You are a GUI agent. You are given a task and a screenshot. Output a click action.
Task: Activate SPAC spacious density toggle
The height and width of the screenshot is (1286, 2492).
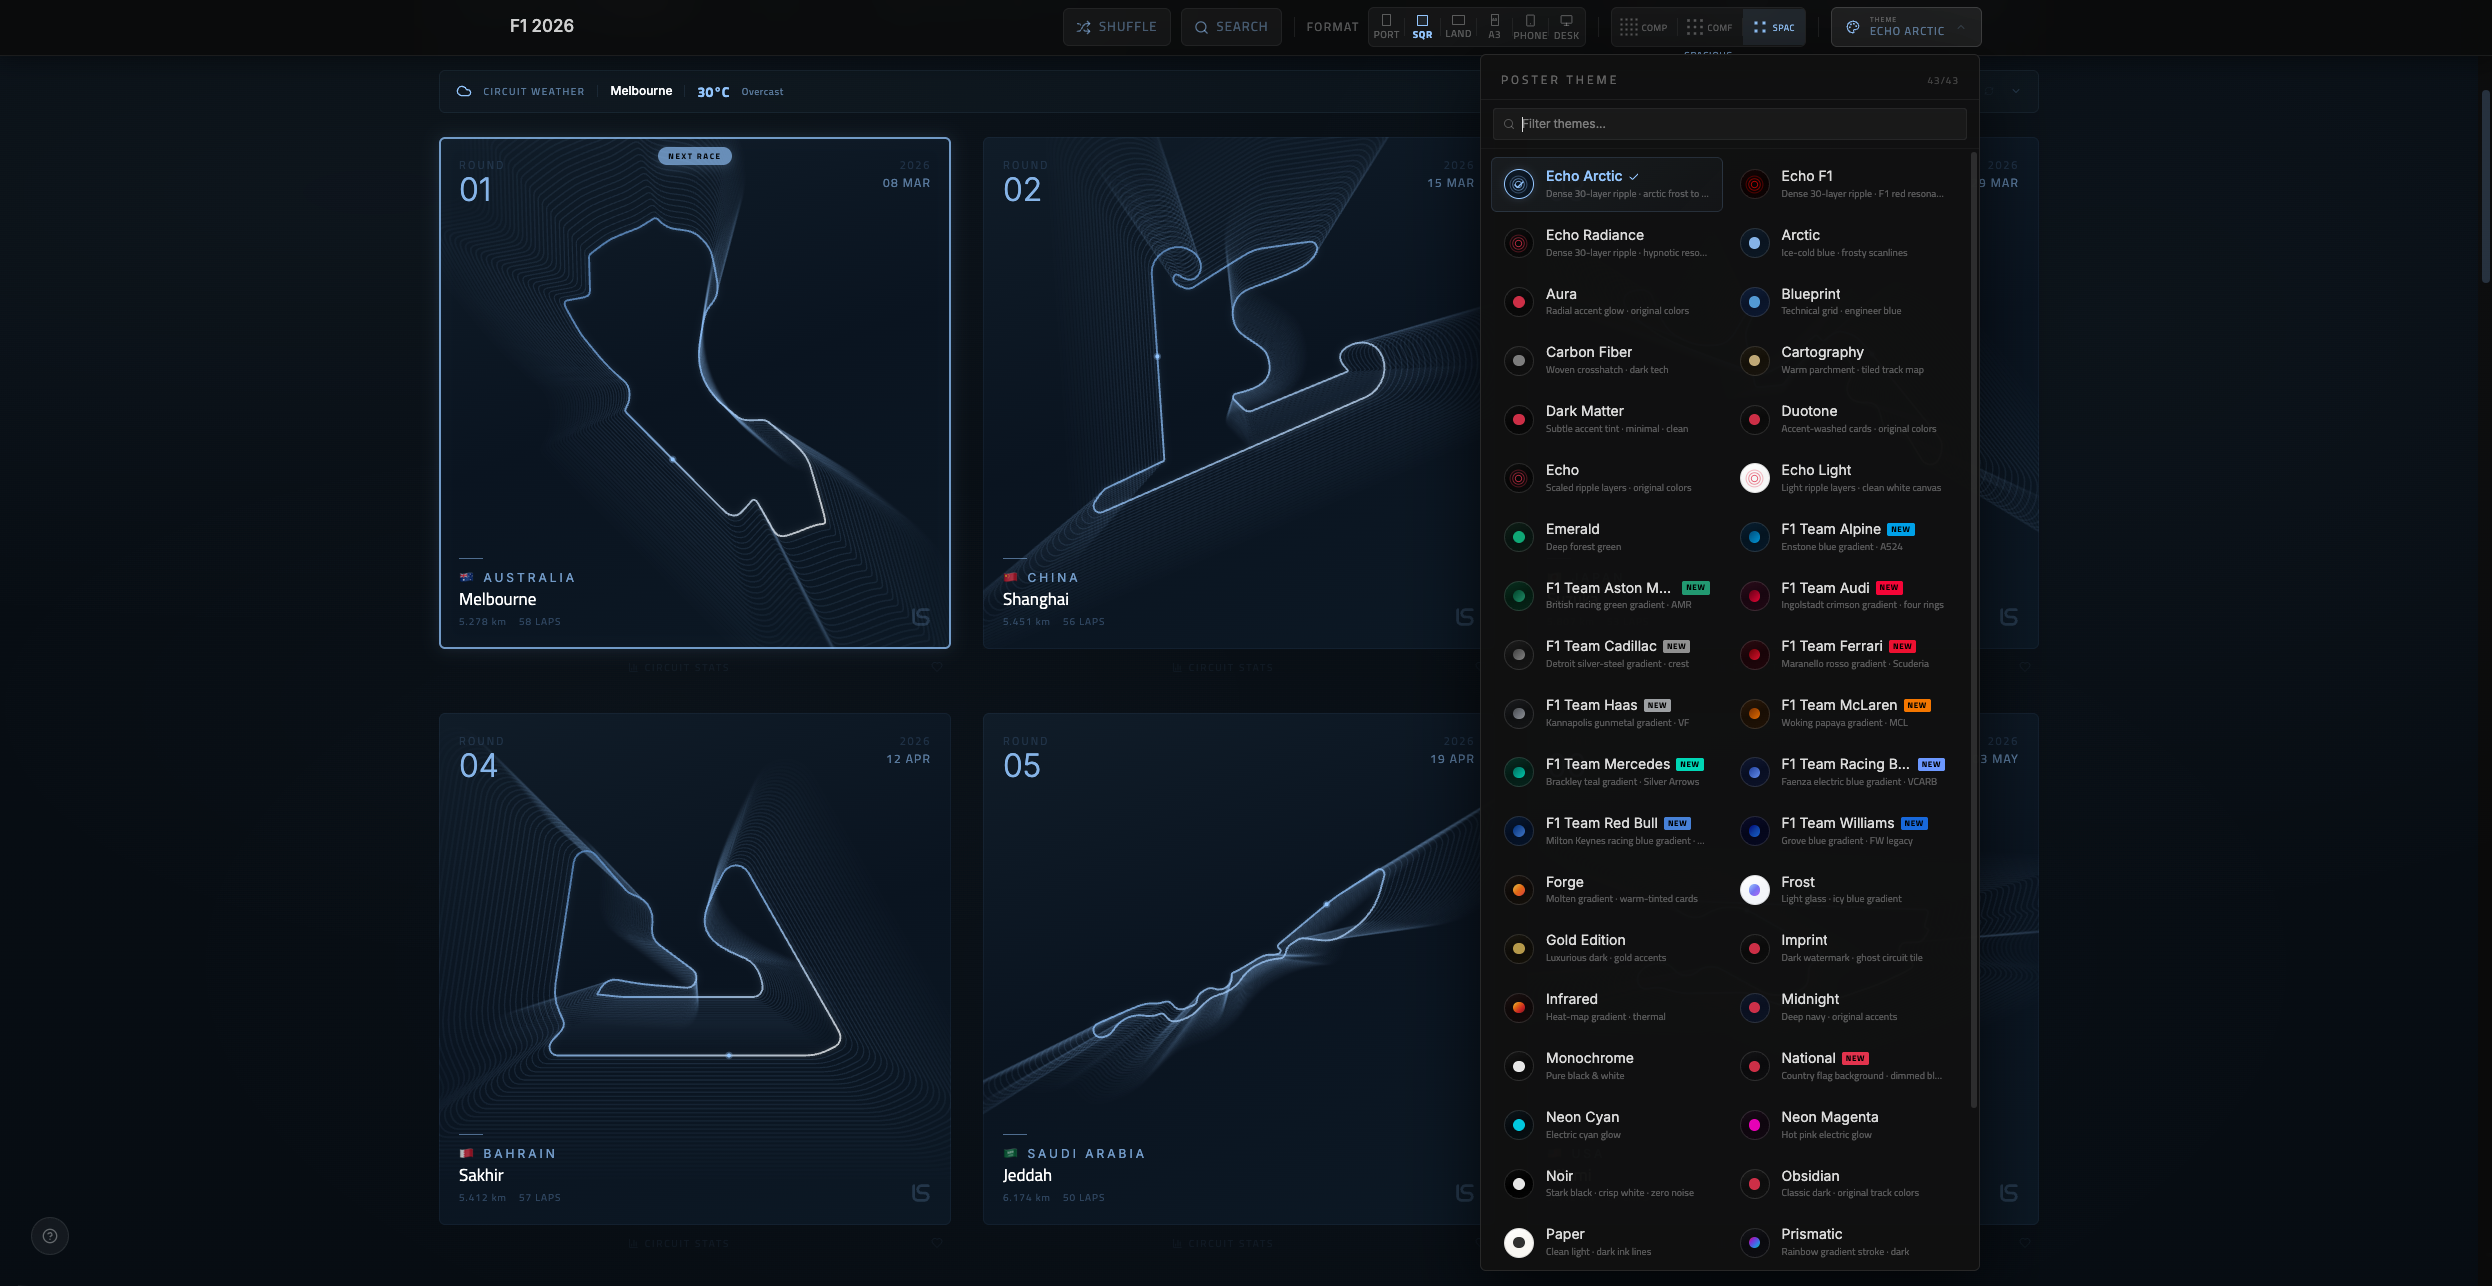click(x=1774, y=27)
